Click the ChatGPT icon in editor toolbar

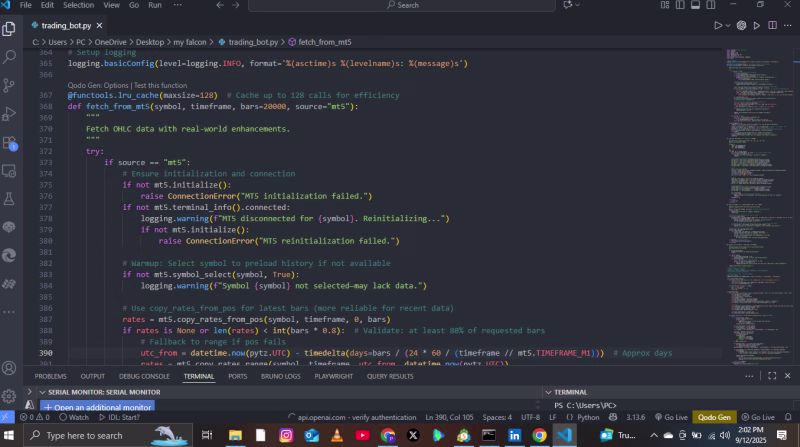click(x=741, y=26)
